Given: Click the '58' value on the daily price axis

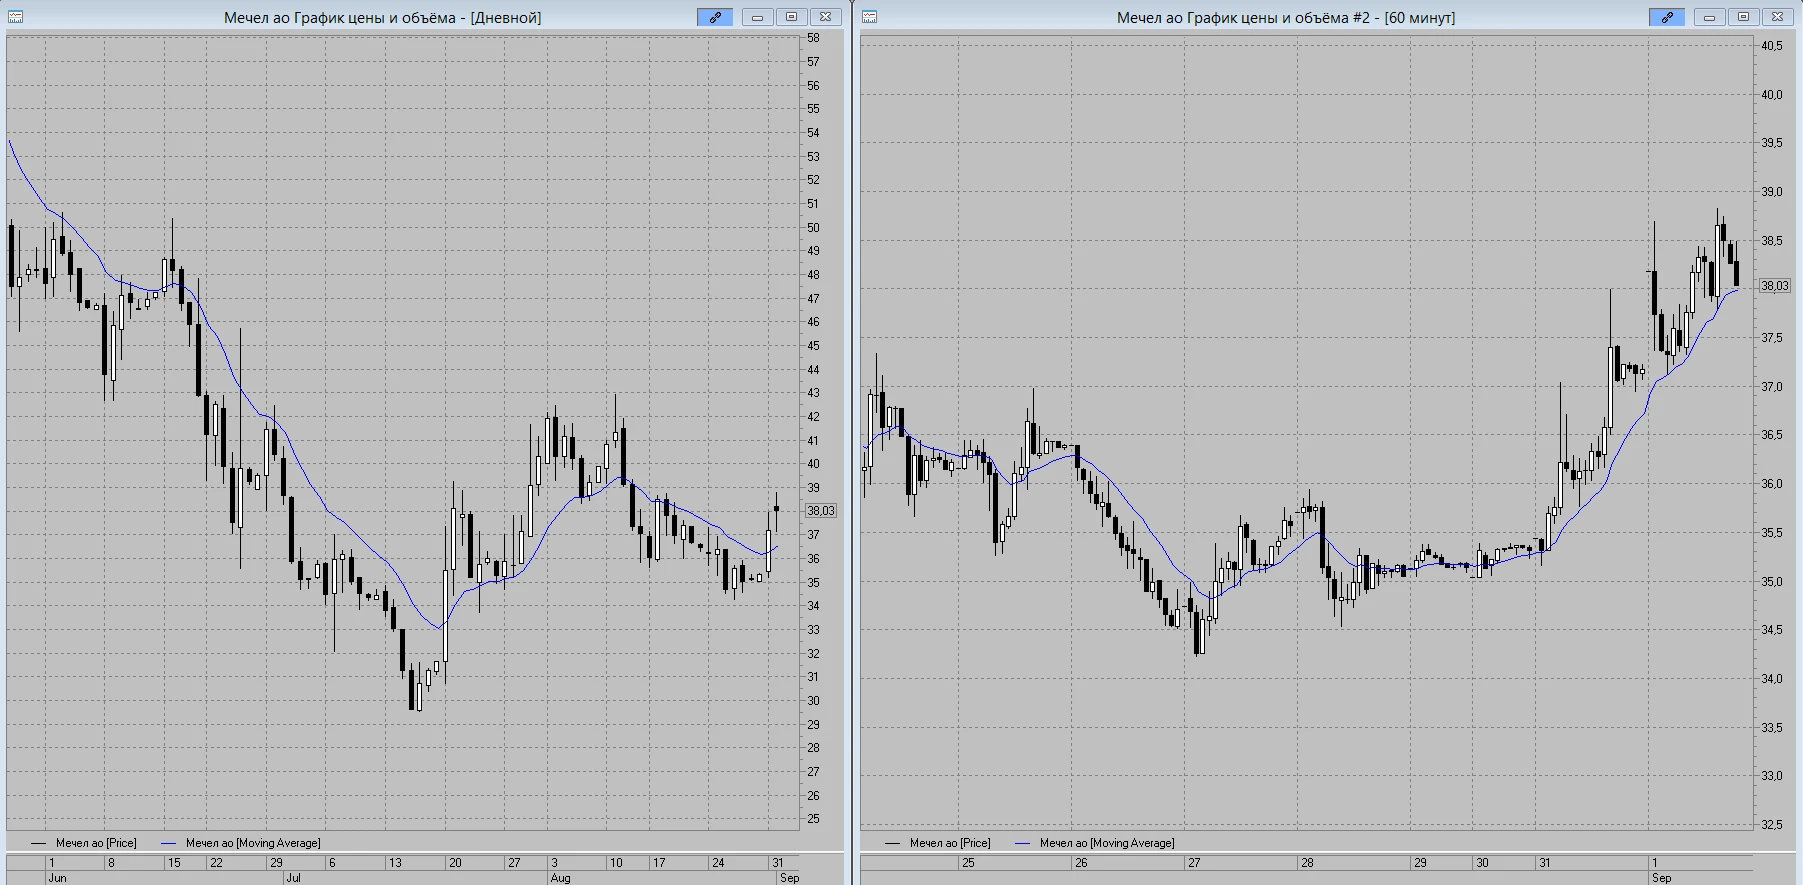Looking at the screenshot, I should [x=813, y=38].
